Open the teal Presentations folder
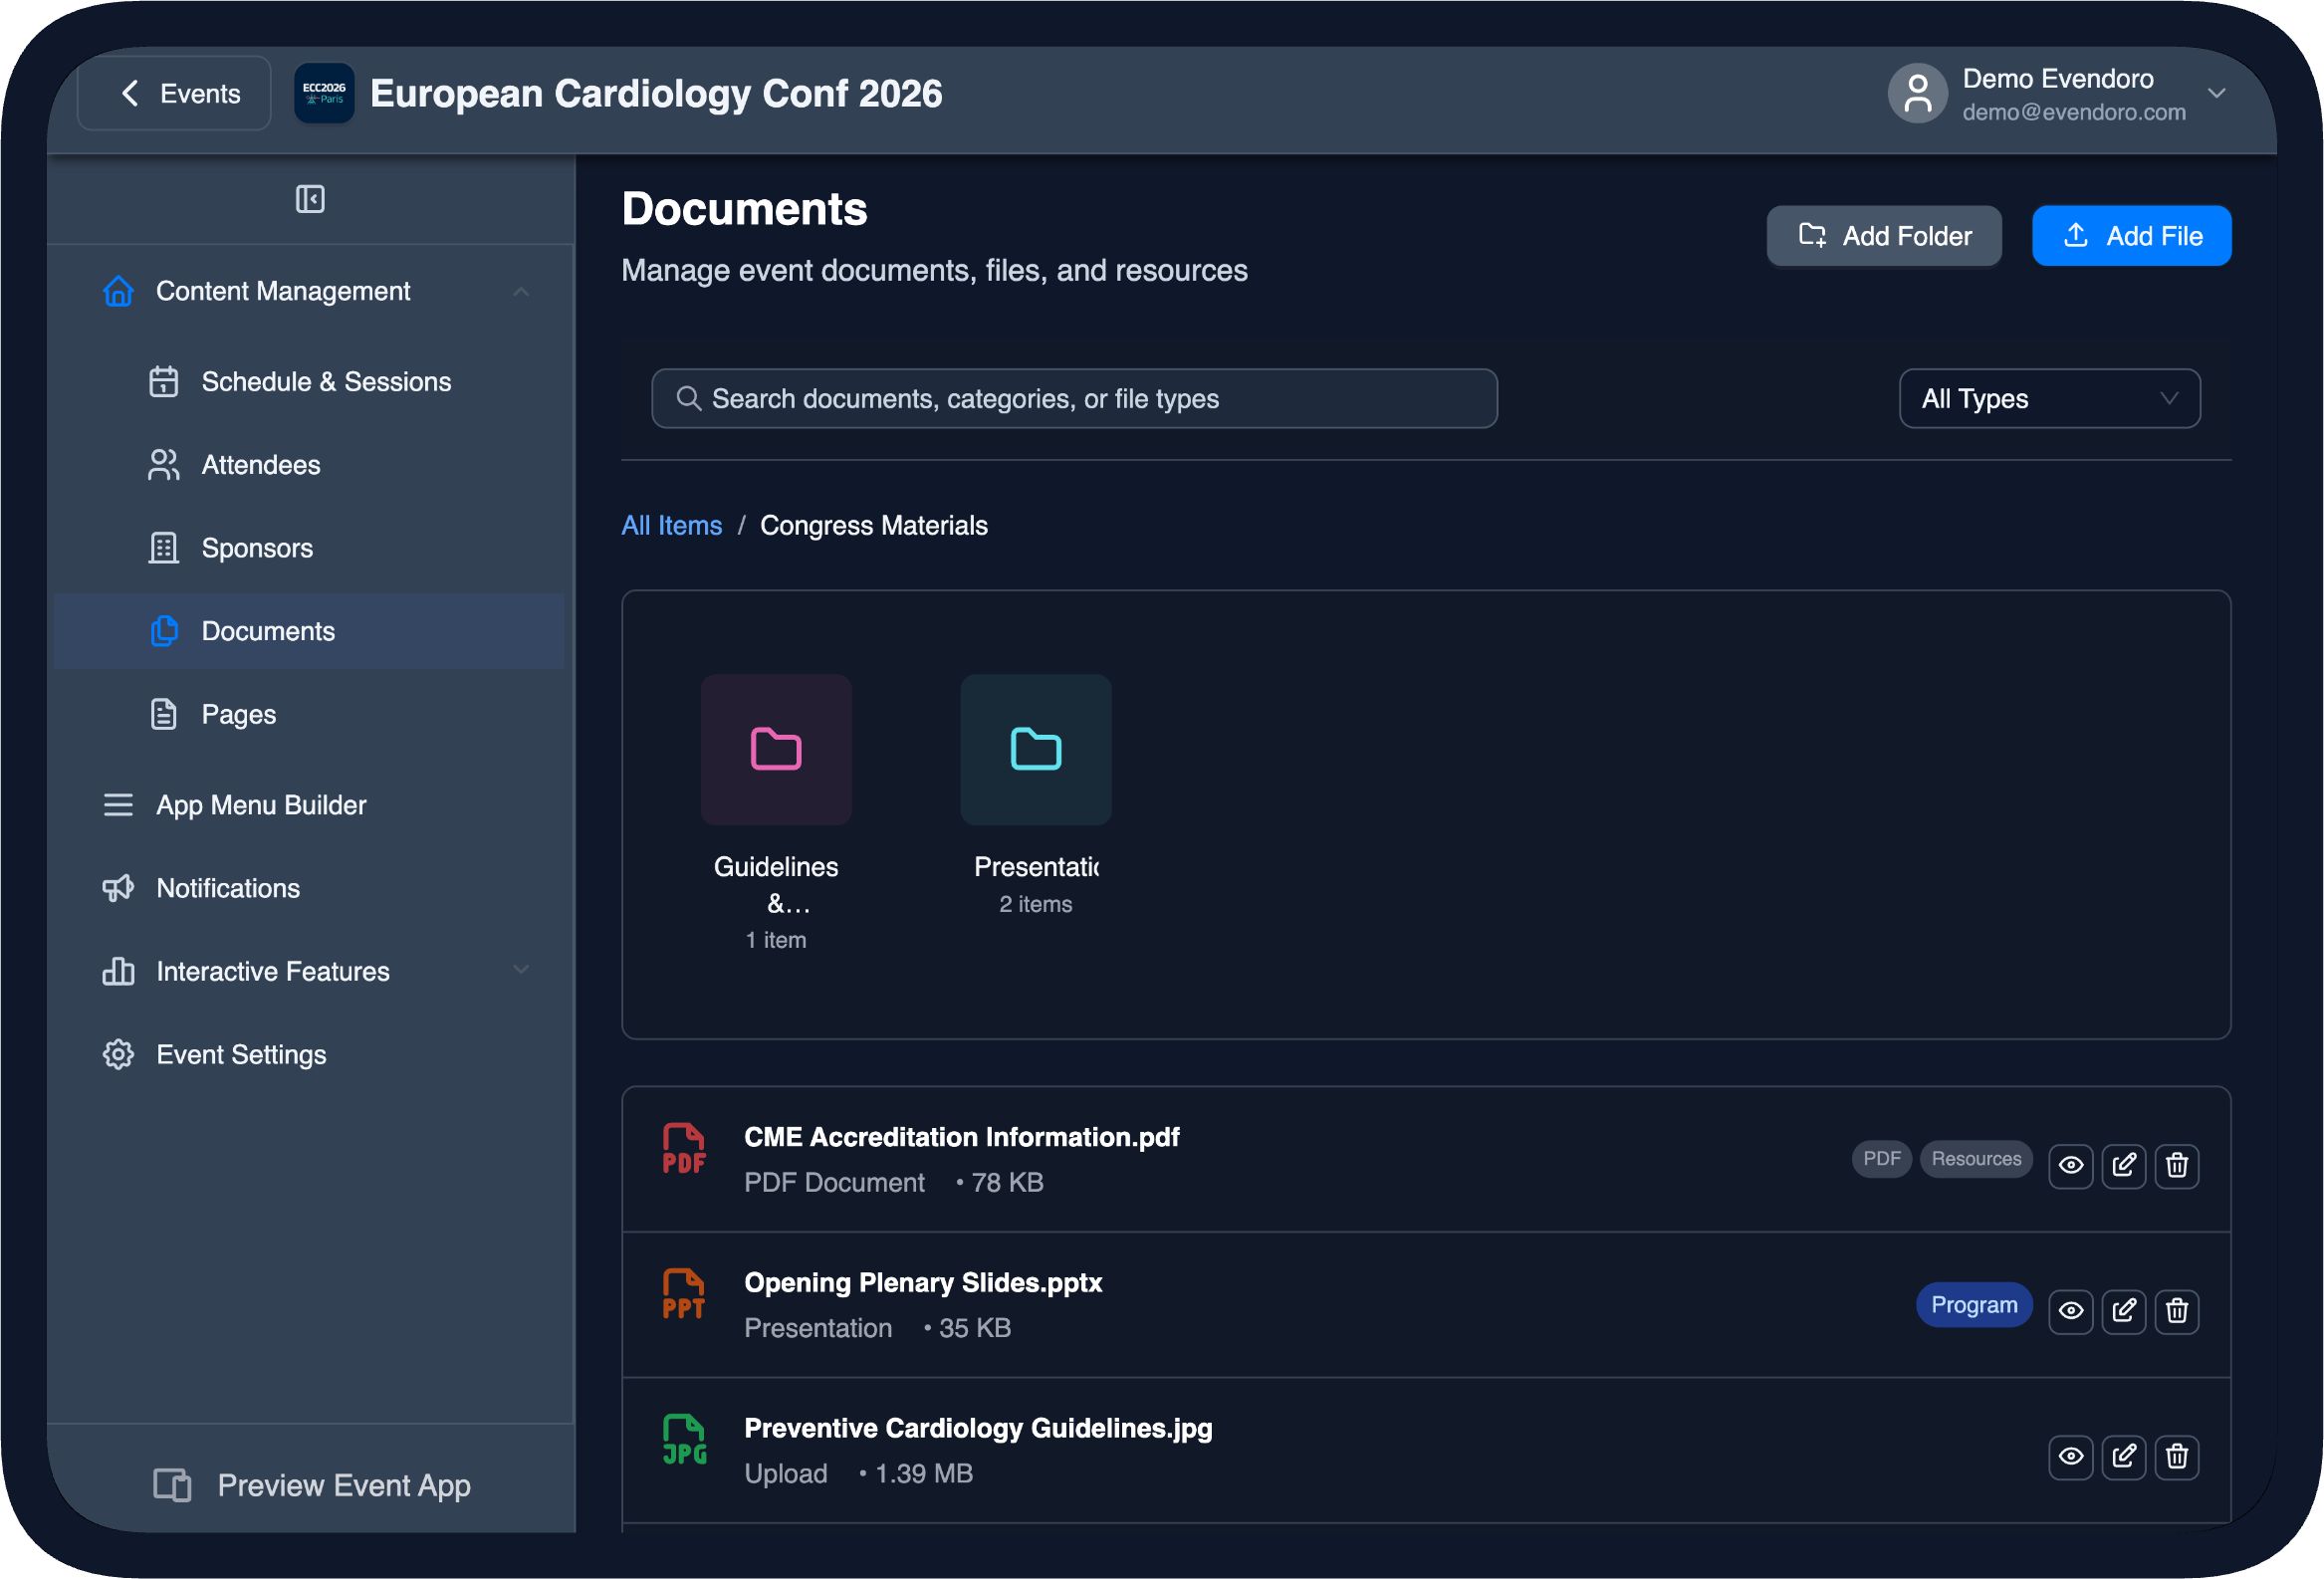Viewport: 2324px width, 1579px height. coord(1036,750)
